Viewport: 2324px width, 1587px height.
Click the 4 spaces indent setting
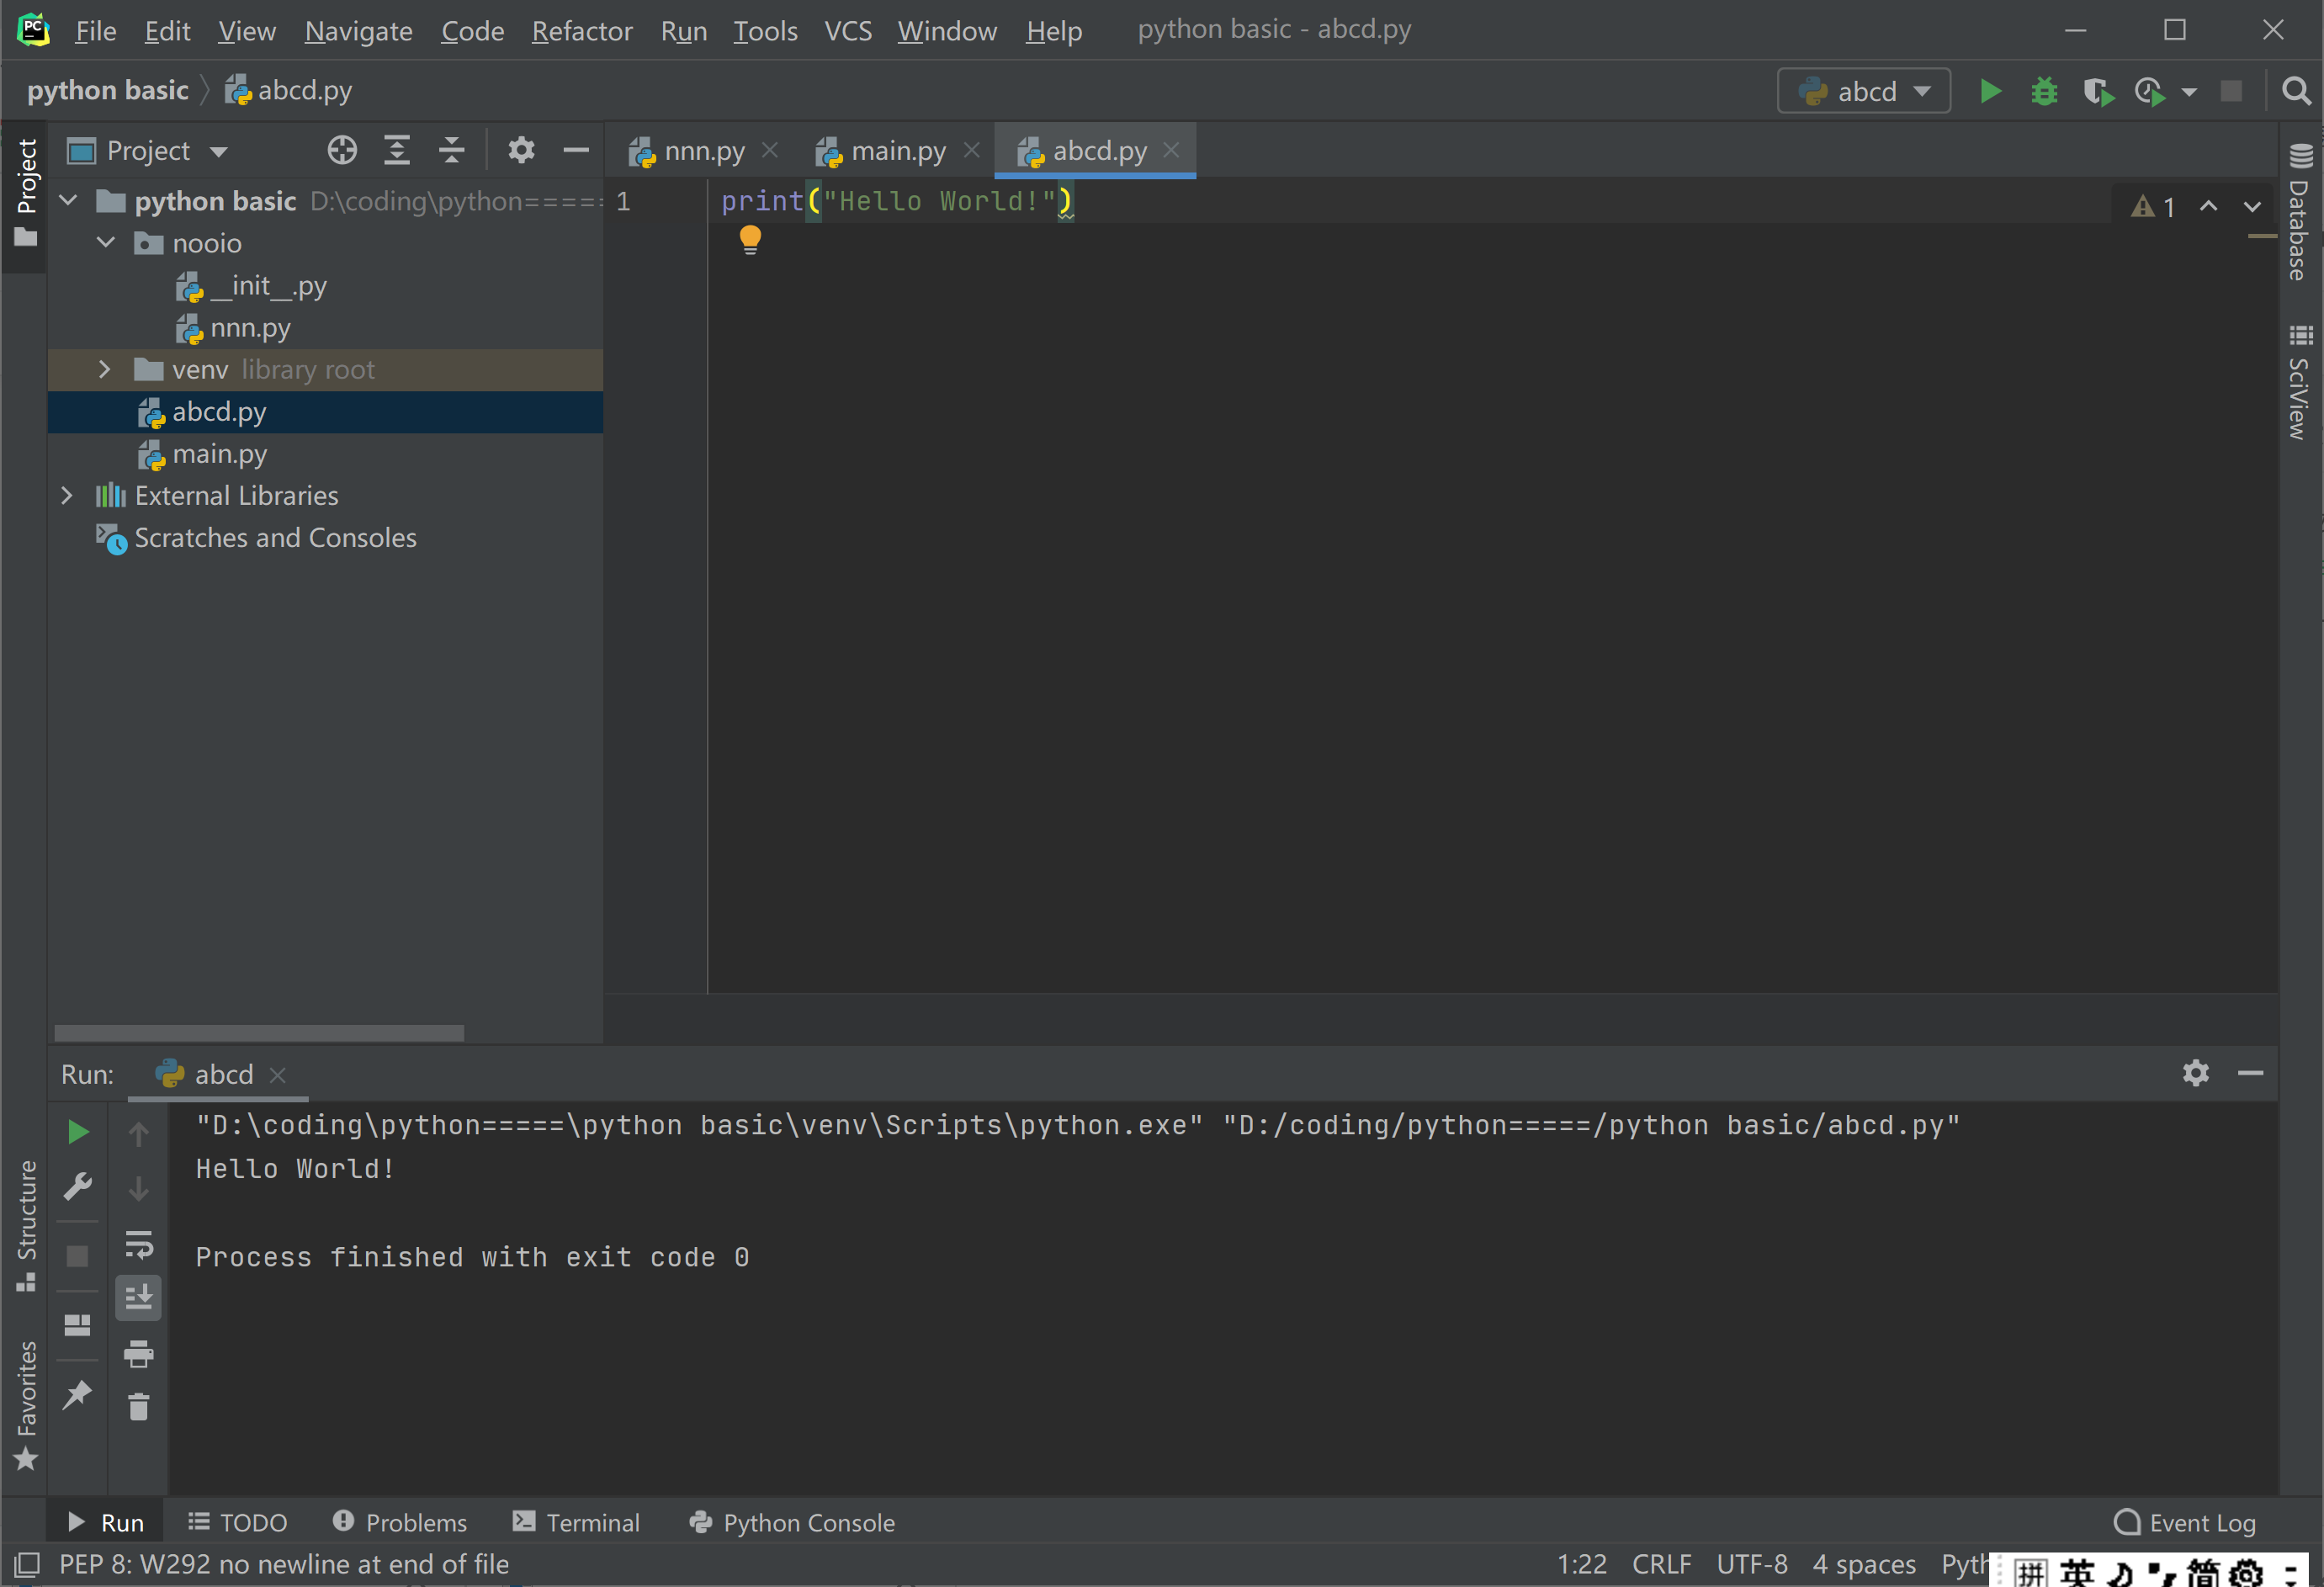pos(1864,1564)
